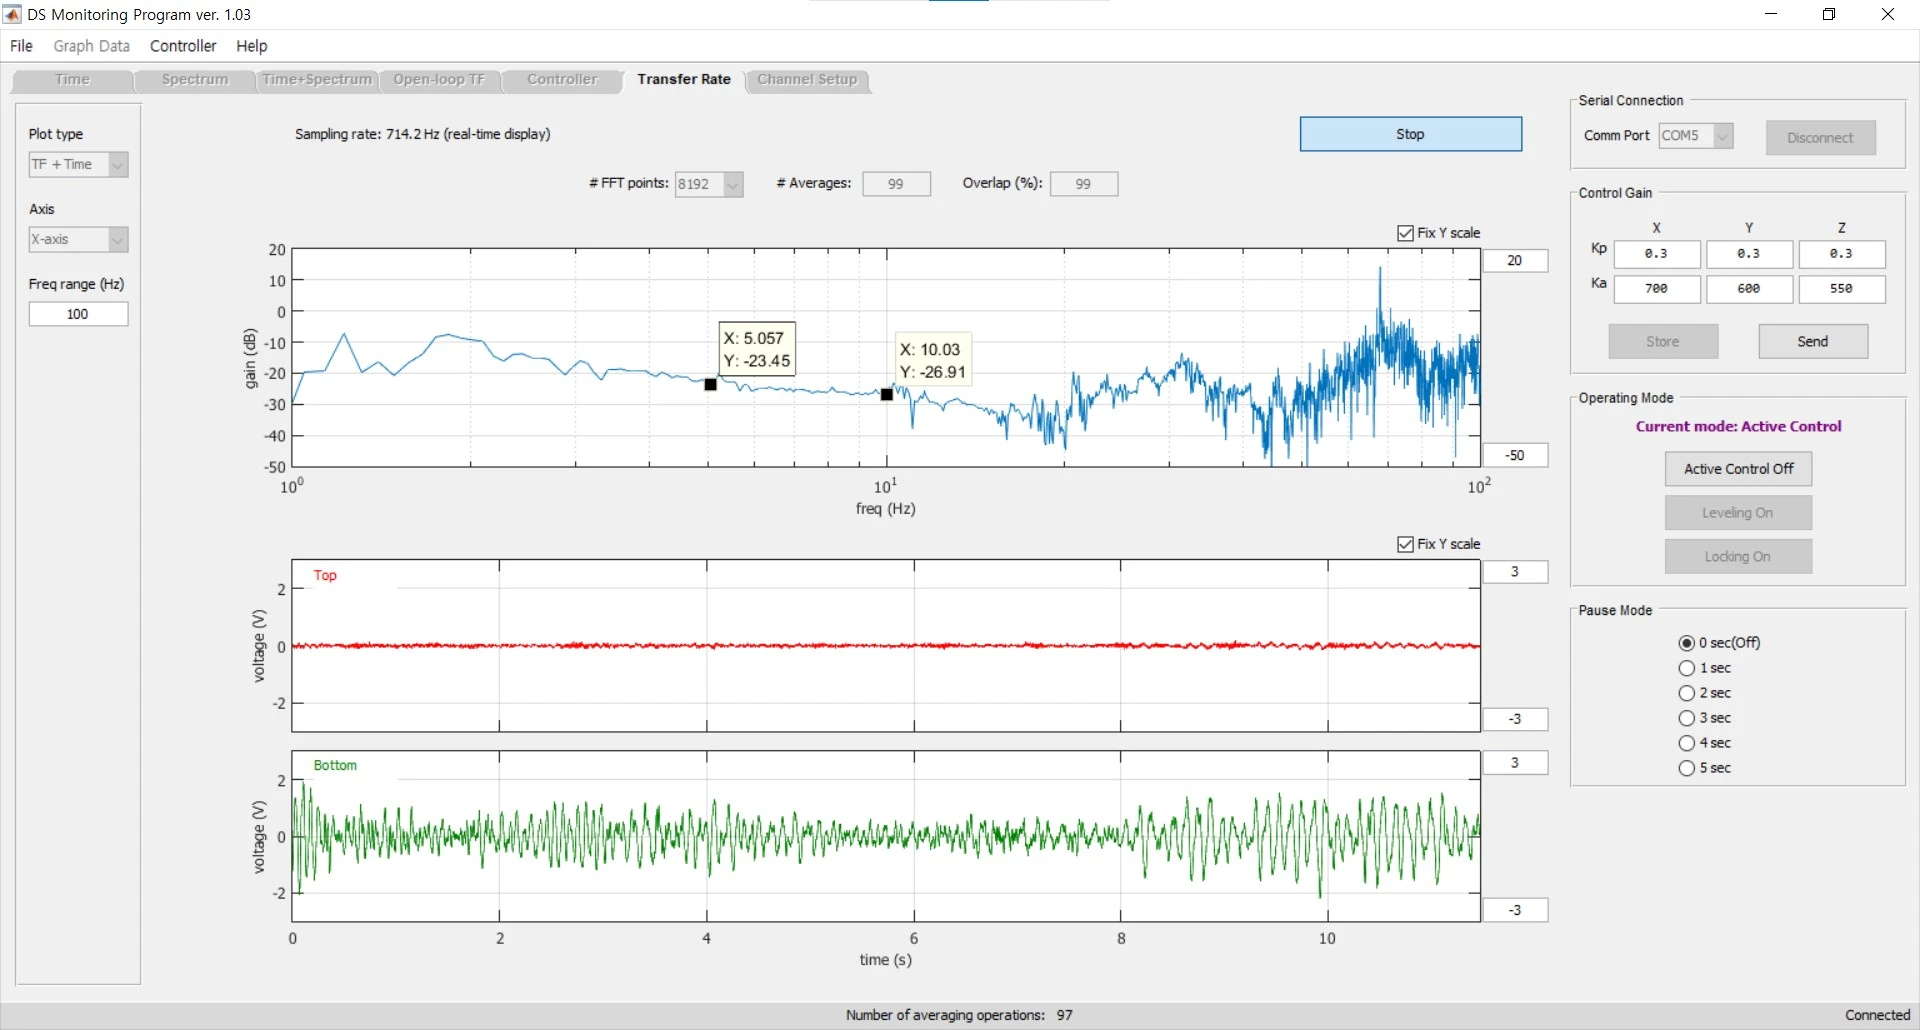Choose the 5 sec pause mode radio button

click(1687, 768)
